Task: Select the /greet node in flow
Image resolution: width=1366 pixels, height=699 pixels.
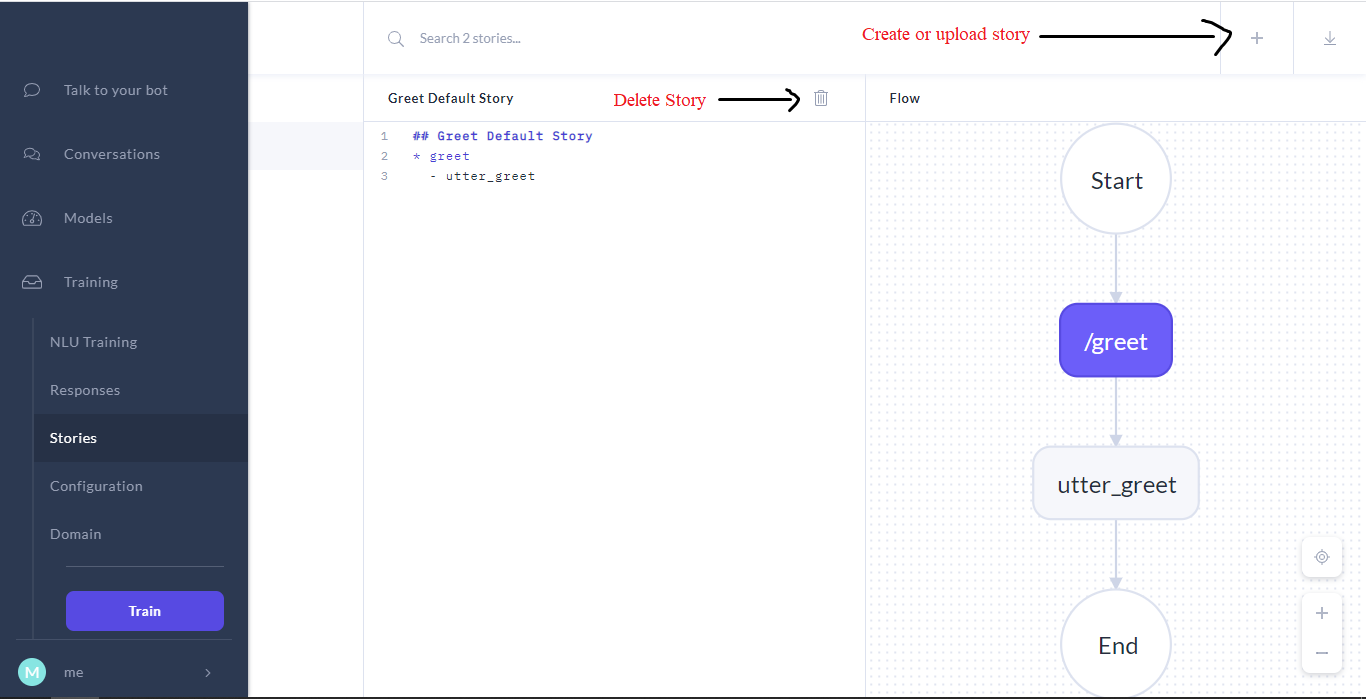Action: coord(1115,341)
